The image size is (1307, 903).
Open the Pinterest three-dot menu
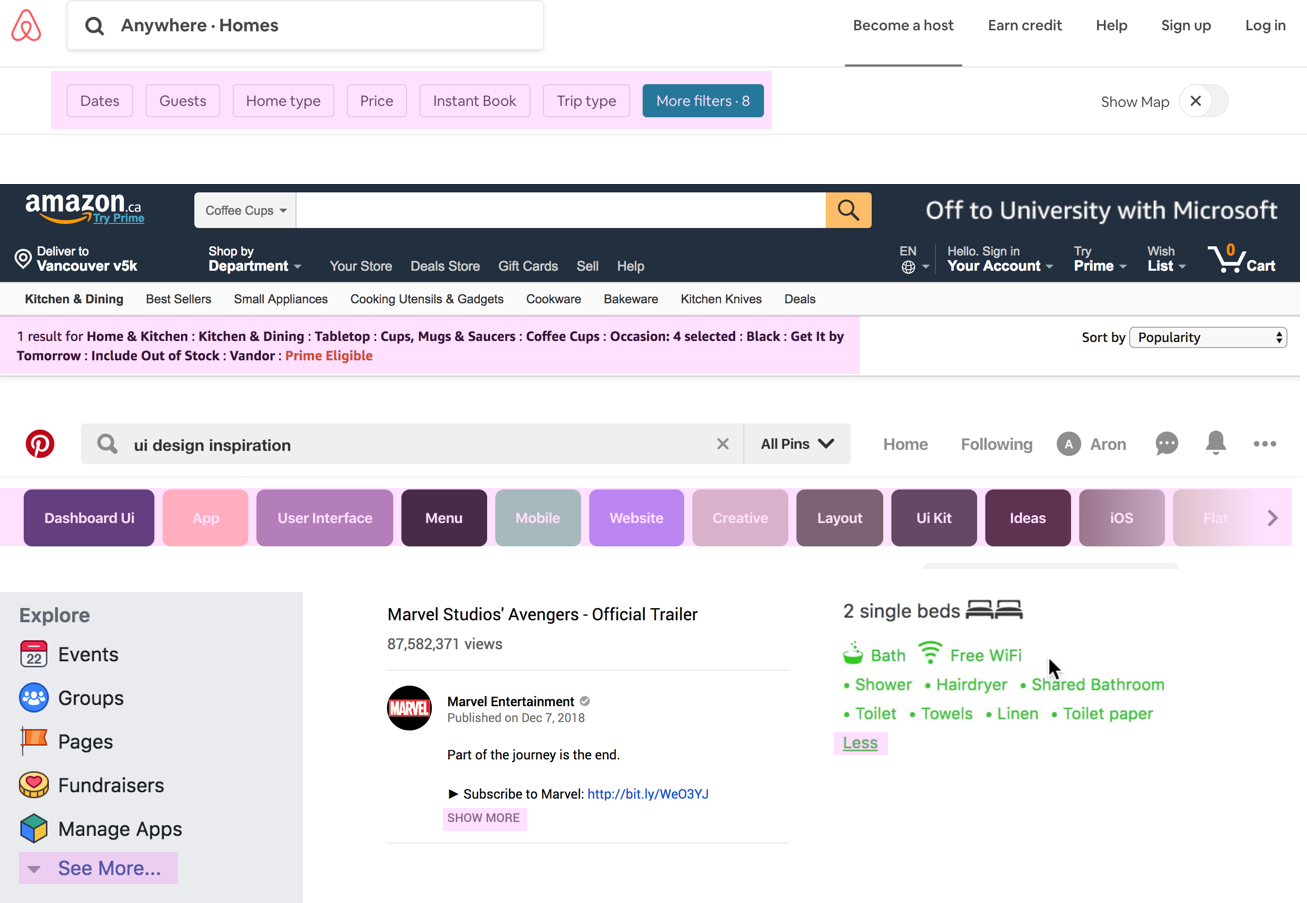pos(1265,444)
